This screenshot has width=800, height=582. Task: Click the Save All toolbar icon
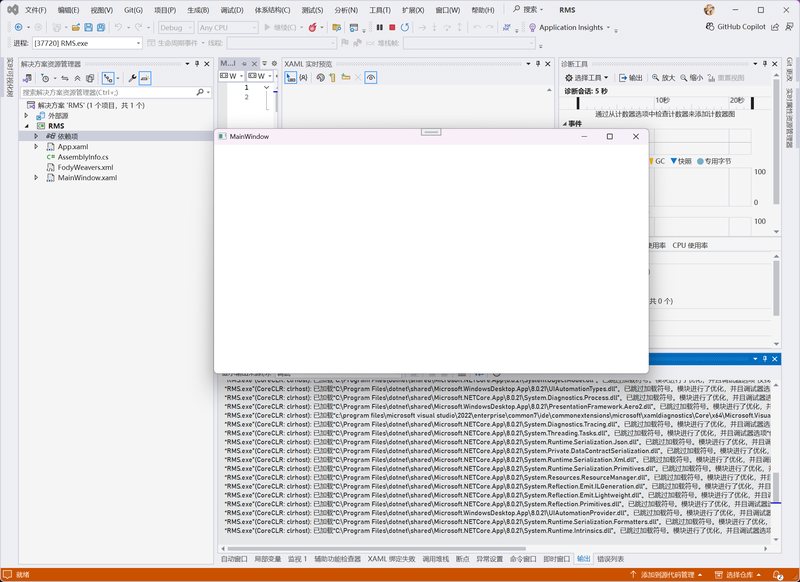(102, 27)
